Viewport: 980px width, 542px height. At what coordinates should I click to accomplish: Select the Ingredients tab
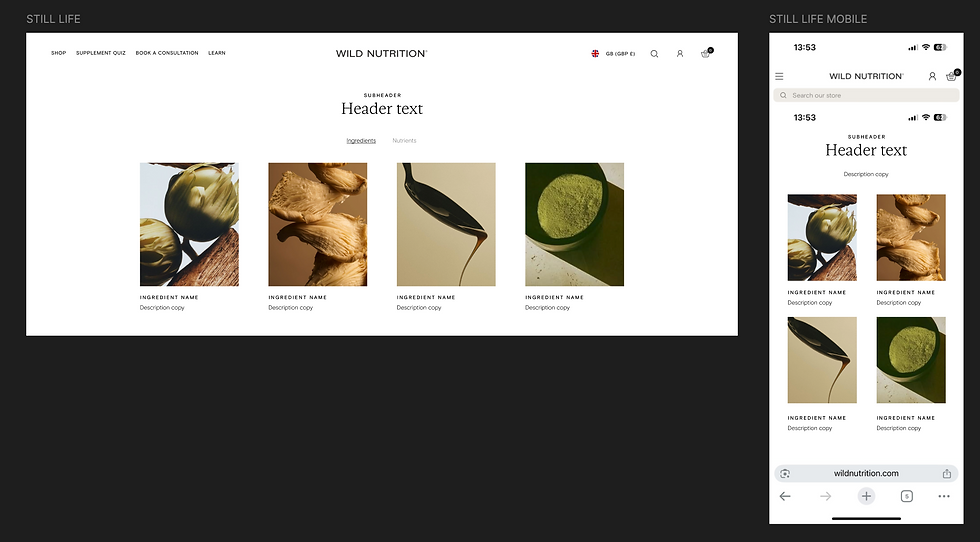[361, 141]
